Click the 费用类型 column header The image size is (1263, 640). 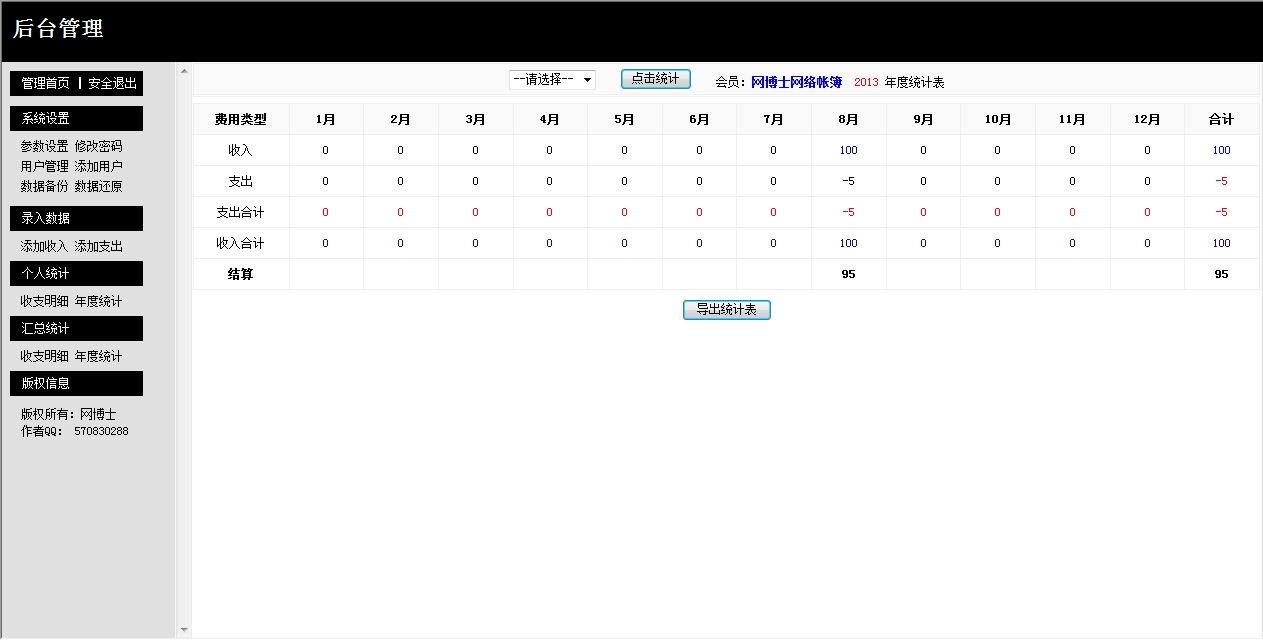(x=241, y=119)
